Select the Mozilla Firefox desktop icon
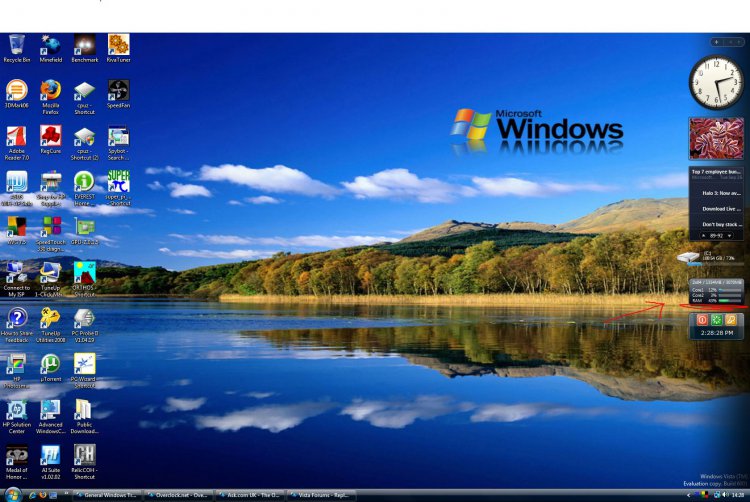The width and height of the screenshot is (750, 502). [51, 97]
